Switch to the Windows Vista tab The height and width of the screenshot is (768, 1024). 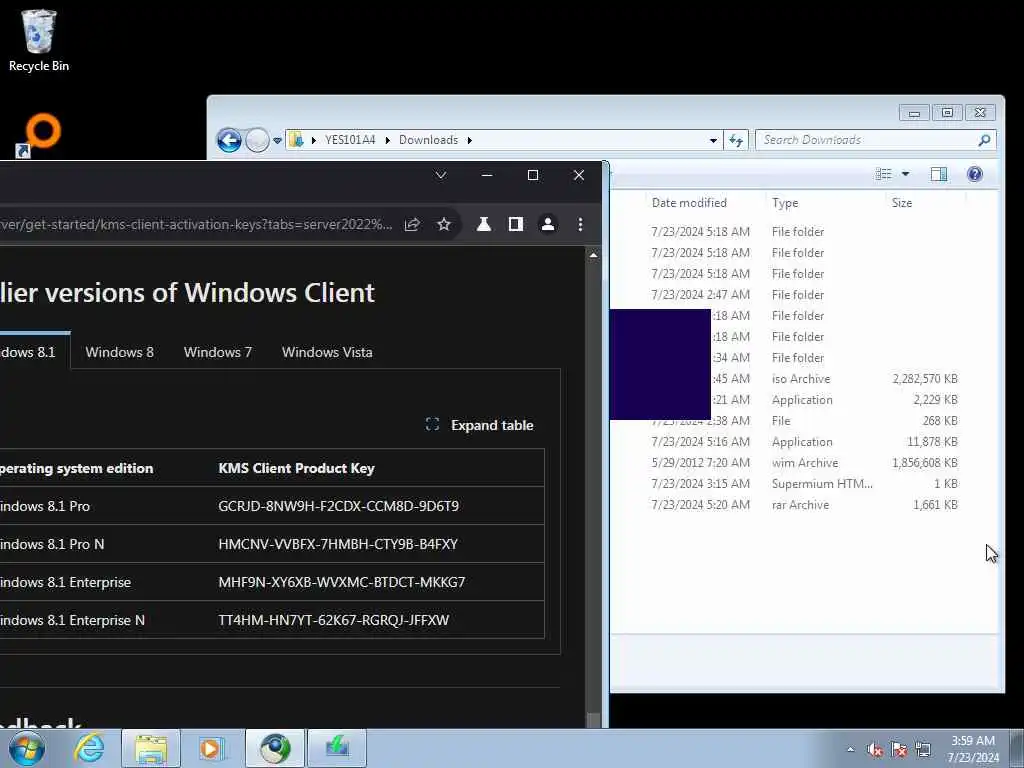327,352
